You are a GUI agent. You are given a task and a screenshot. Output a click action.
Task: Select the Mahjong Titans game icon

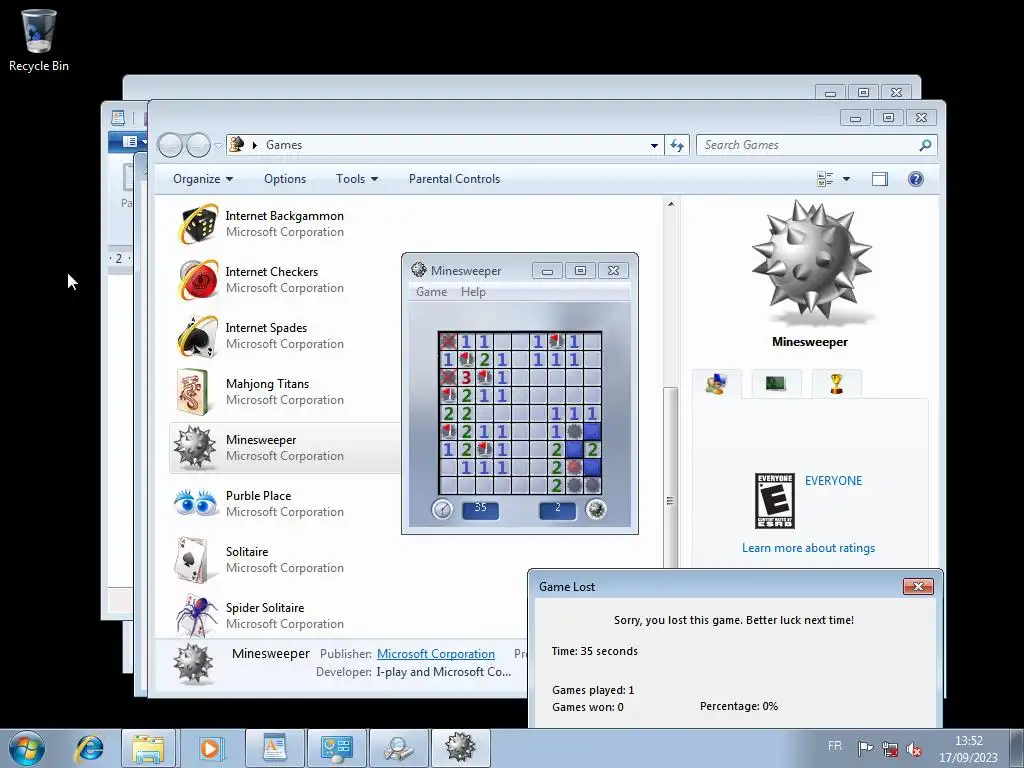pos(193,392)
